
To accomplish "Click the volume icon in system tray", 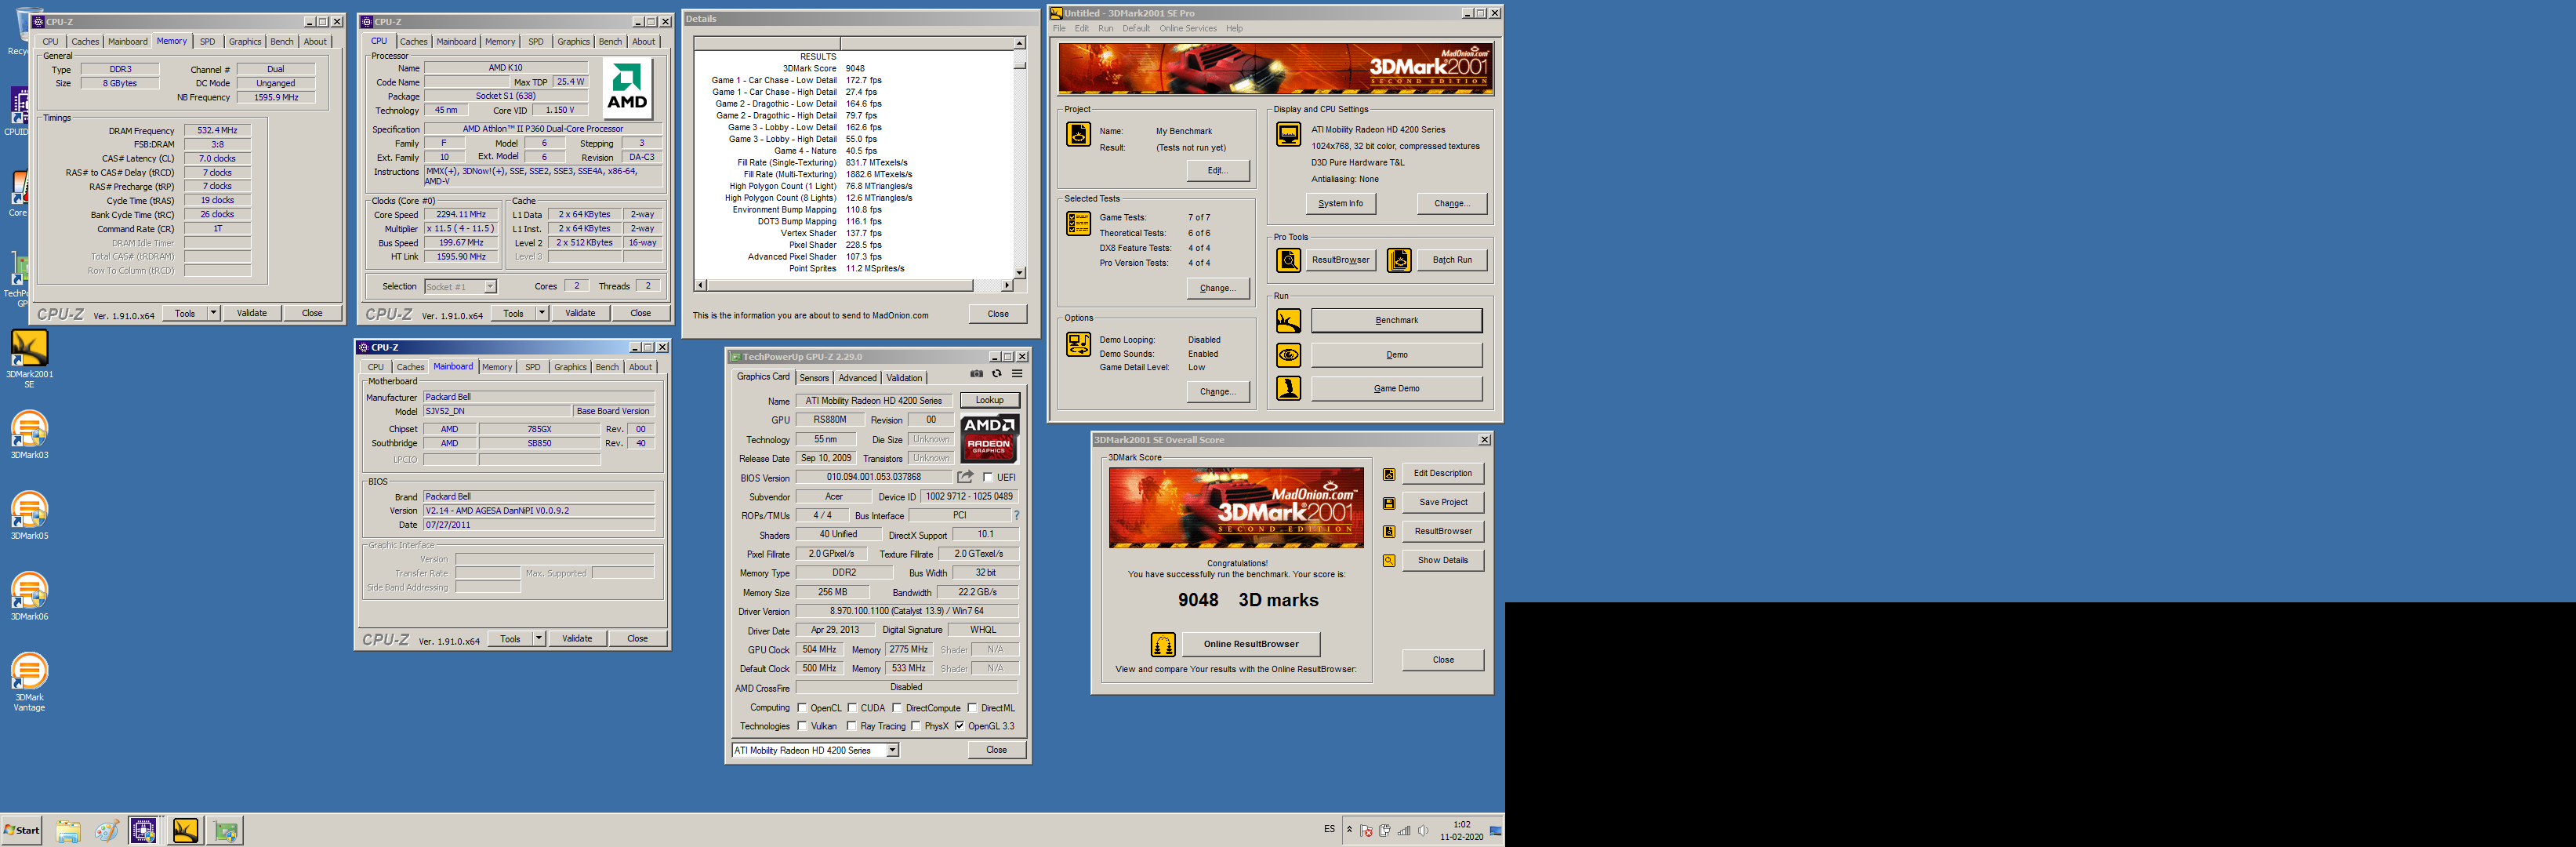I will pyautogui.click(x=1422, y=830).
